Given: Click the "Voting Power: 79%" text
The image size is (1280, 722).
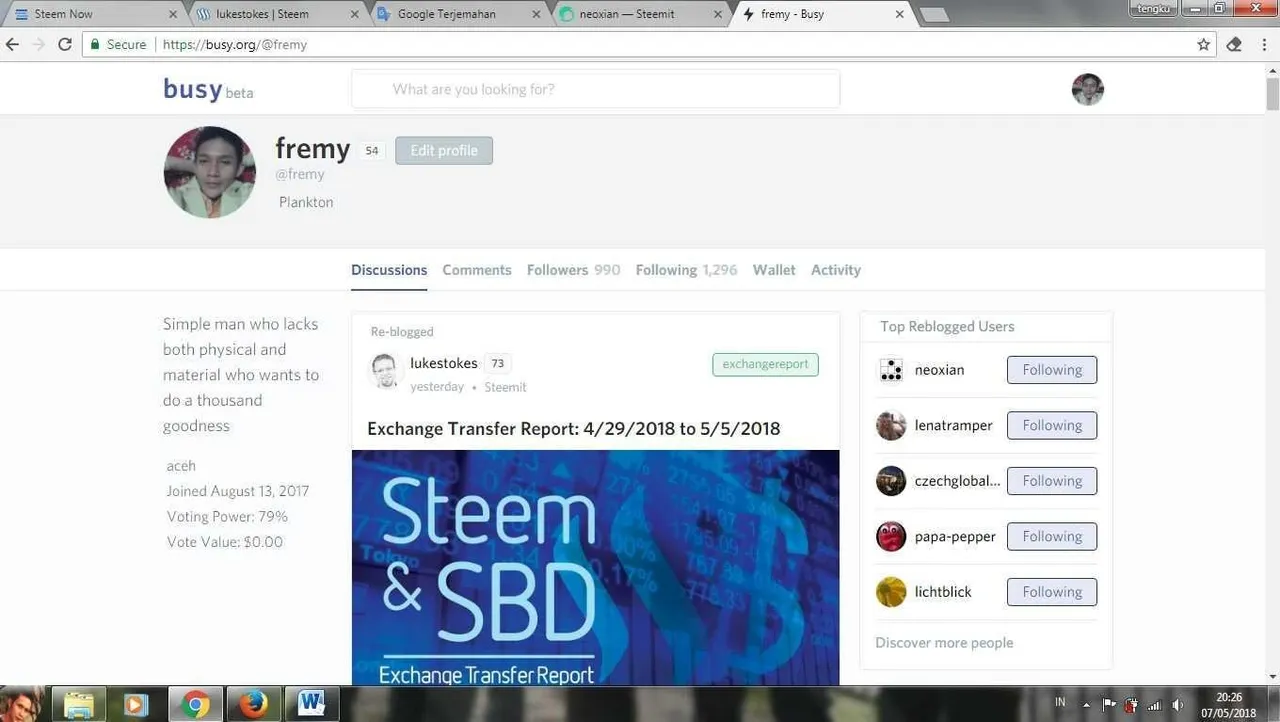Looking at the screenshot, I should (227, 517).
